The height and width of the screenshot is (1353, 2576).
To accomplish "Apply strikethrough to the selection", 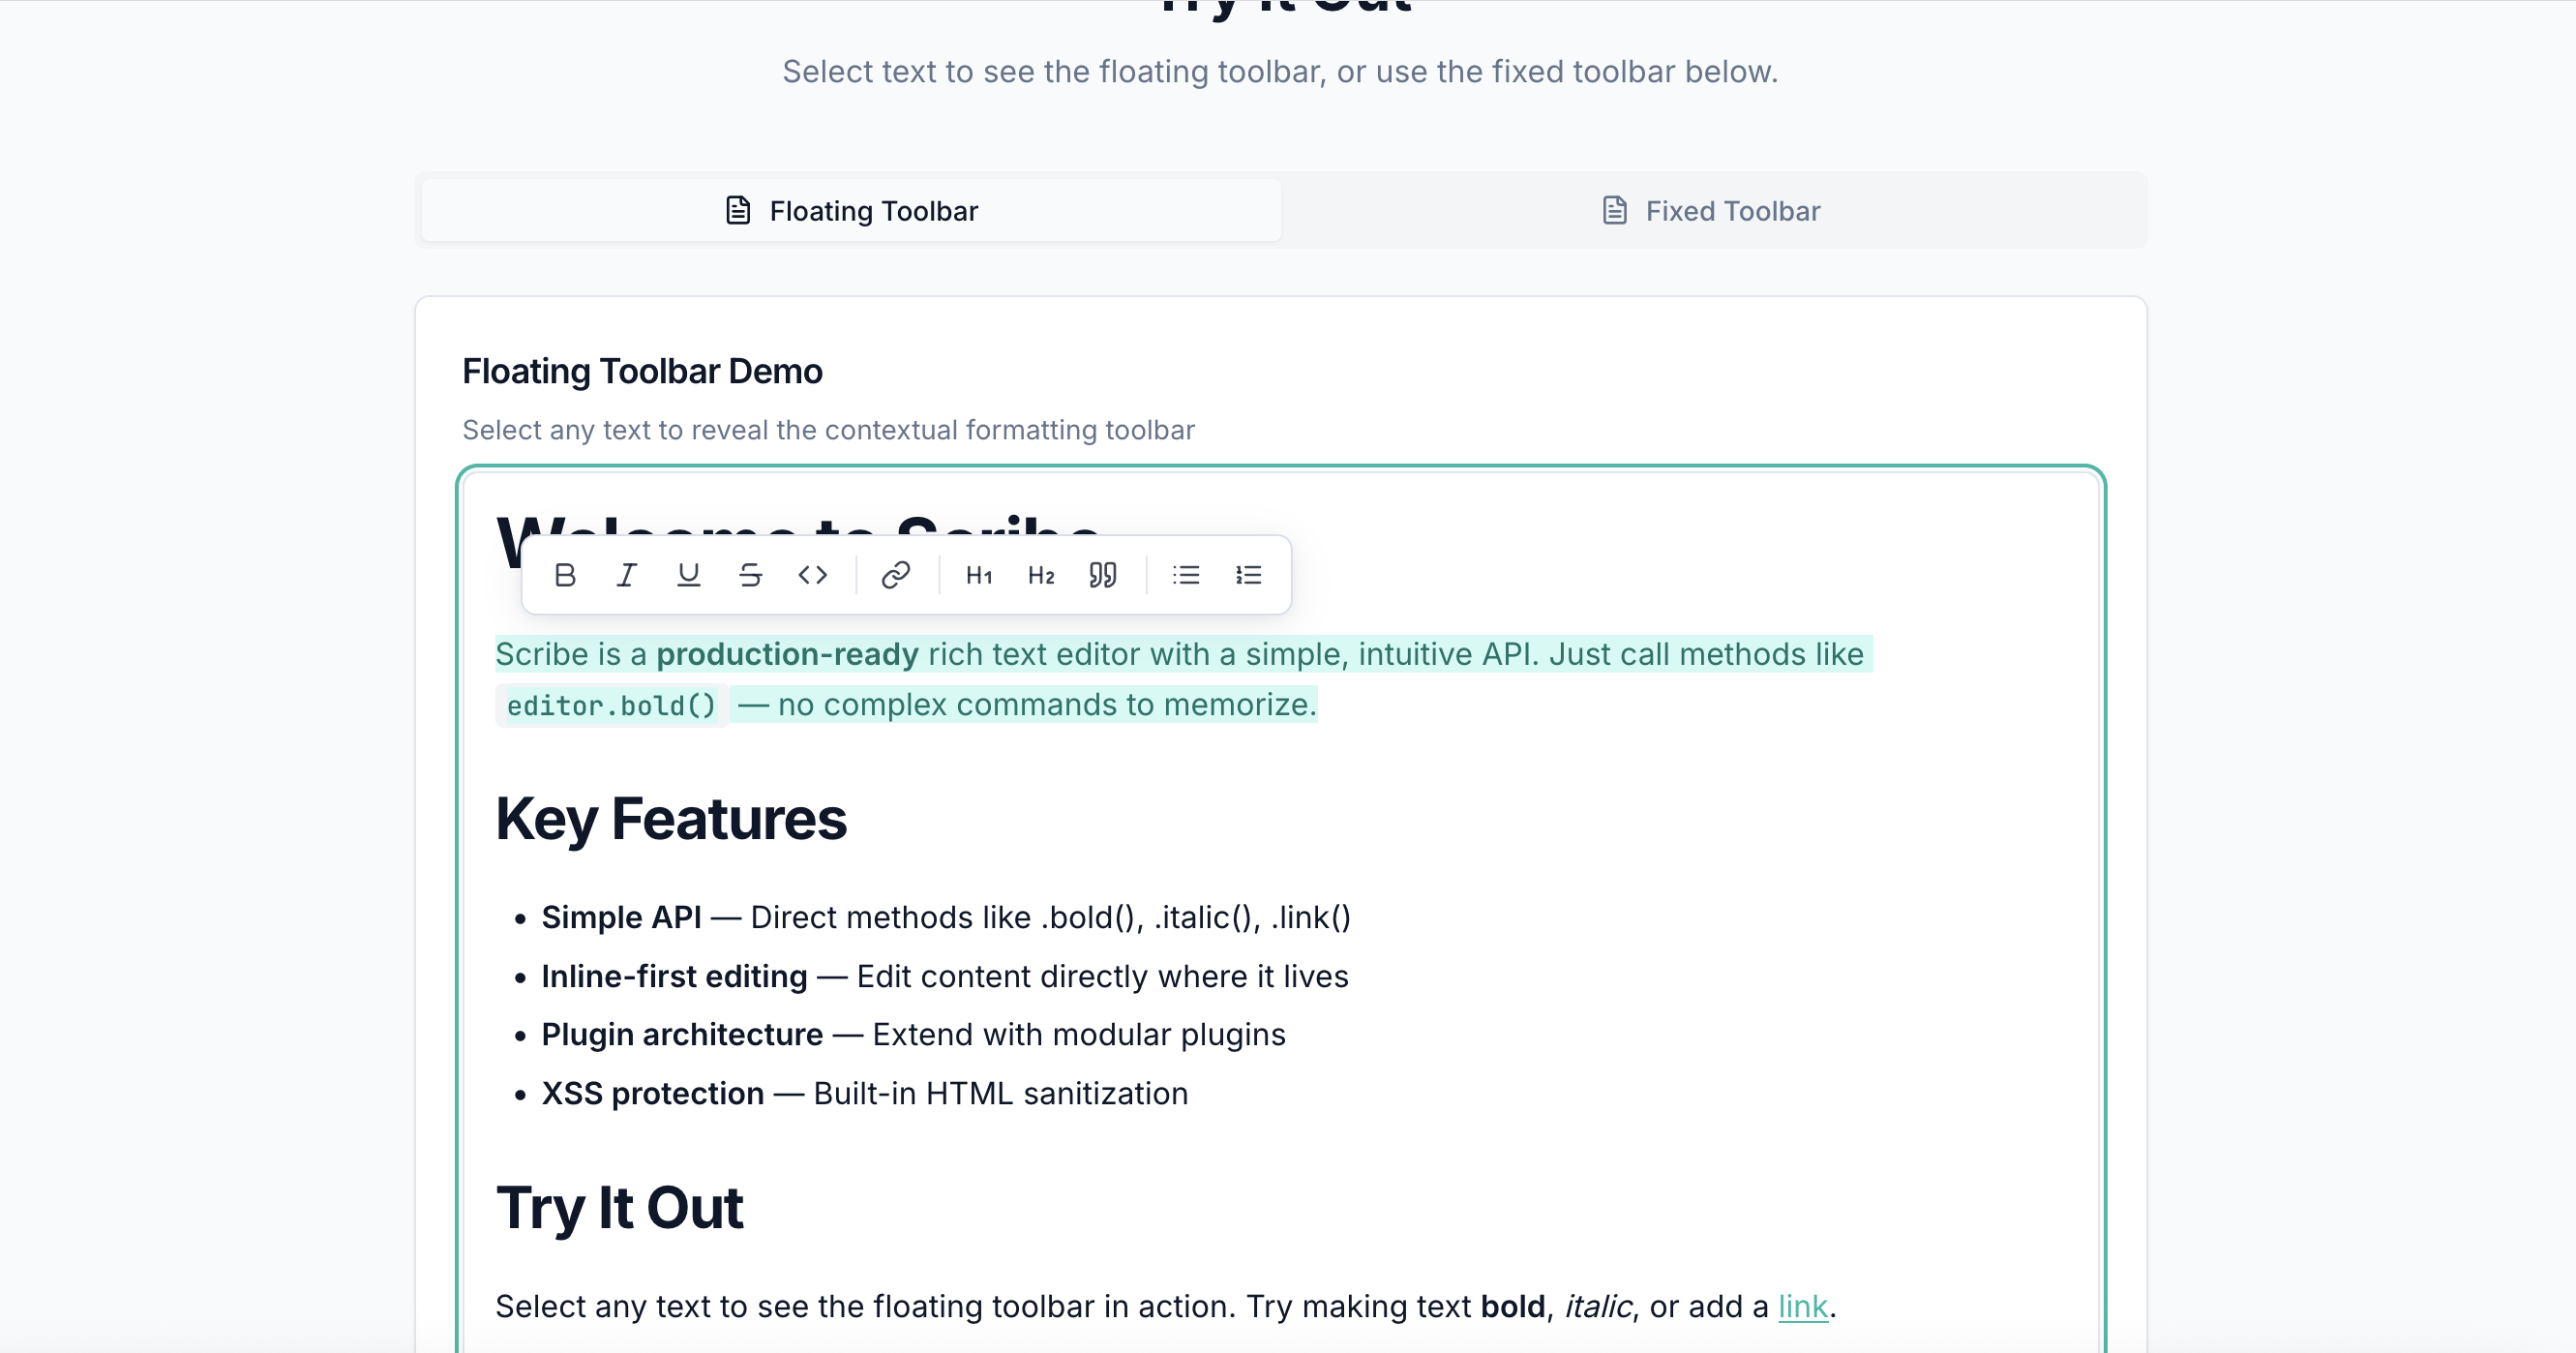I will click(751, 574).
